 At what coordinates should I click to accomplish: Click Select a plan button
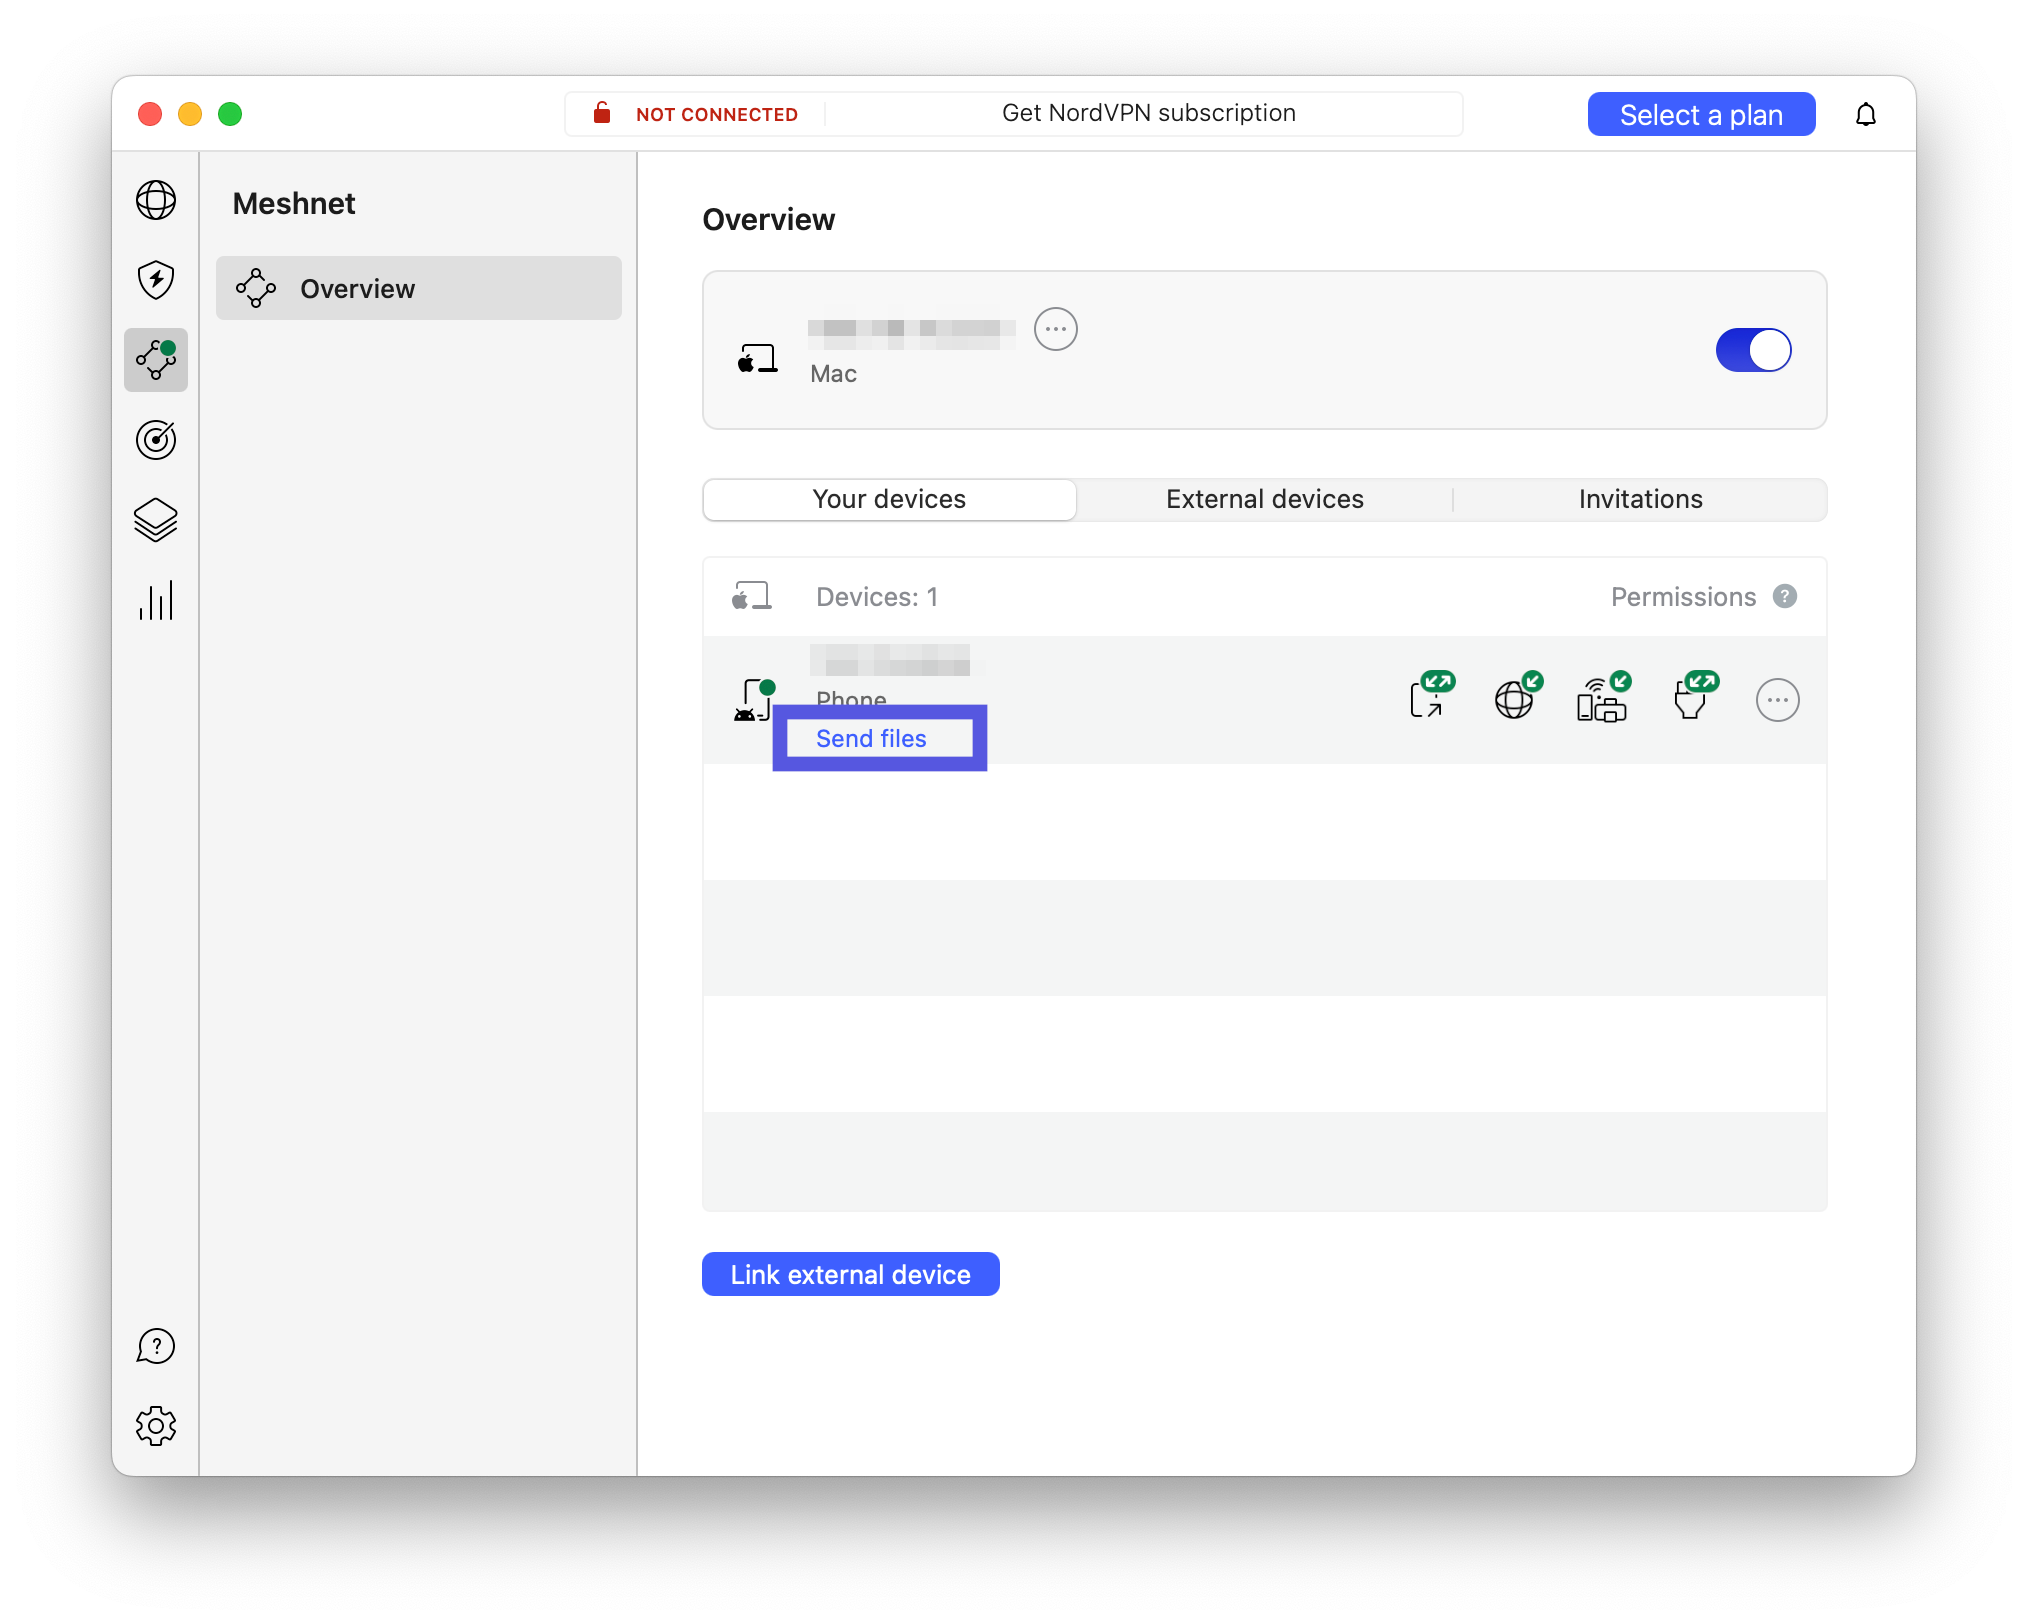pyautogui.click(x=1702, y=114)
